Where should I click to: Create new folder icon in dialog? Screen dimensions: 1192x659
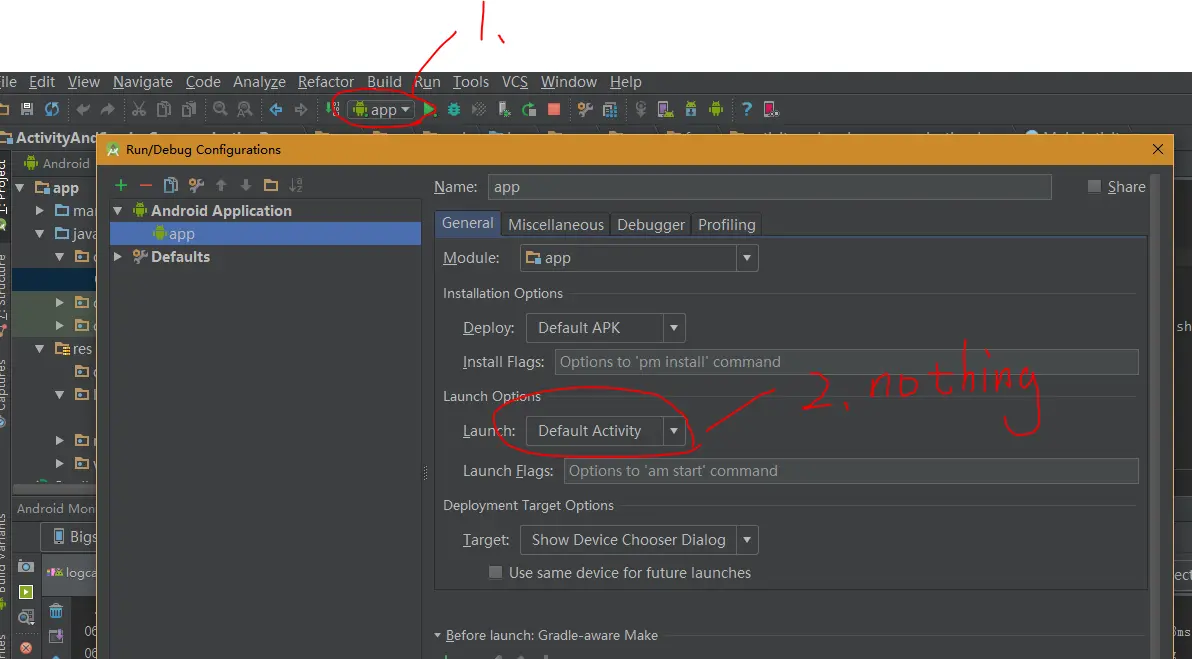[x=271, y=185]
